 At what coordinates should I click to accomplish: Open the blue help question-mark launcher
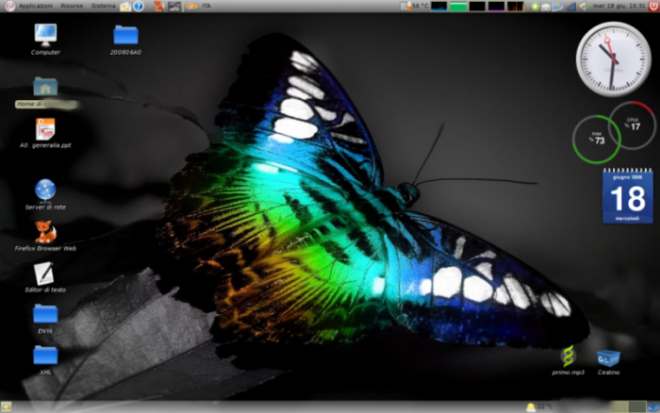pos(138,6)
